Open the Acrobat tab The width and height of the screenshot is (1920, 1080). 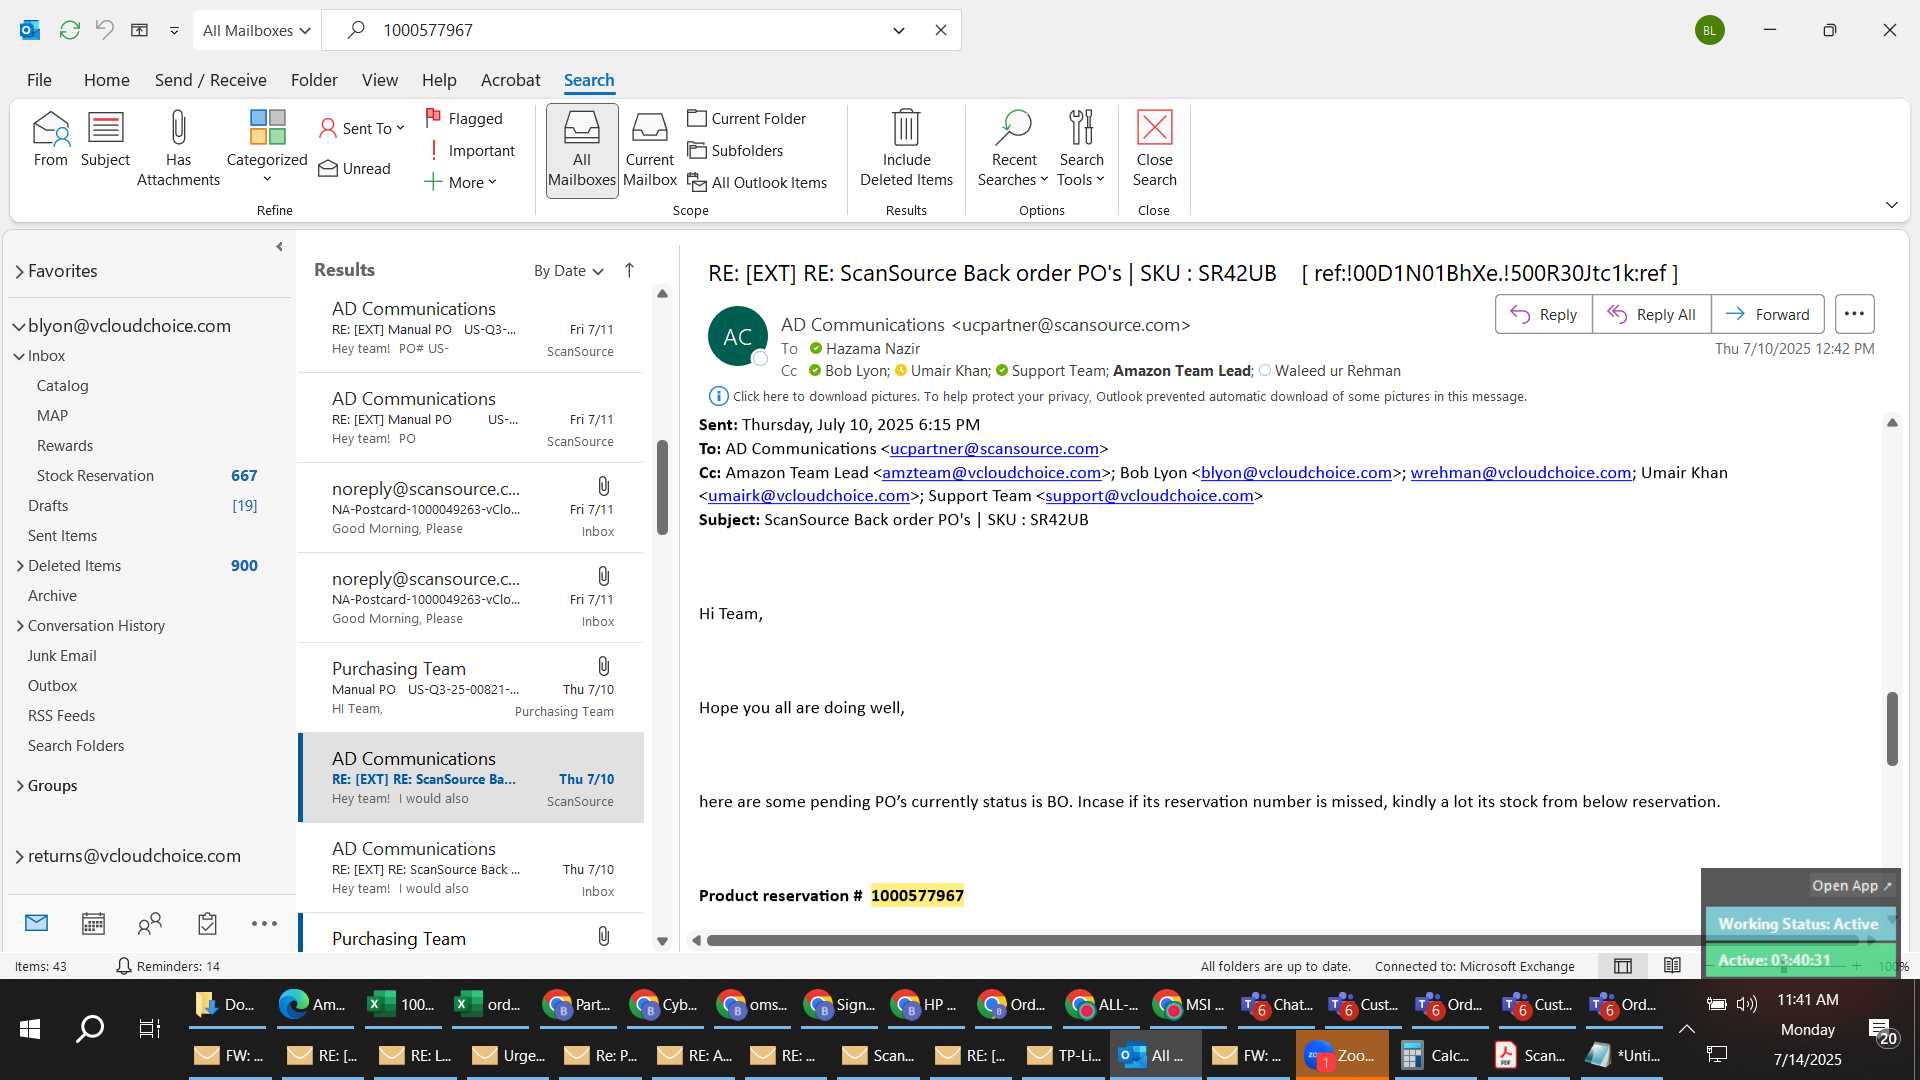[x=510, y=80]
